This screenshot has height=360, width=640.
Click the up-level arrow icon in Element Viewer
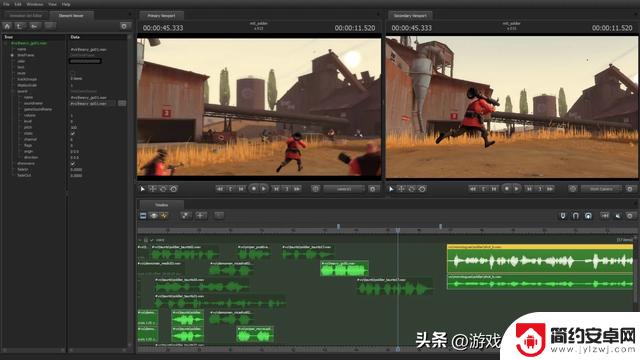(20, 26)
